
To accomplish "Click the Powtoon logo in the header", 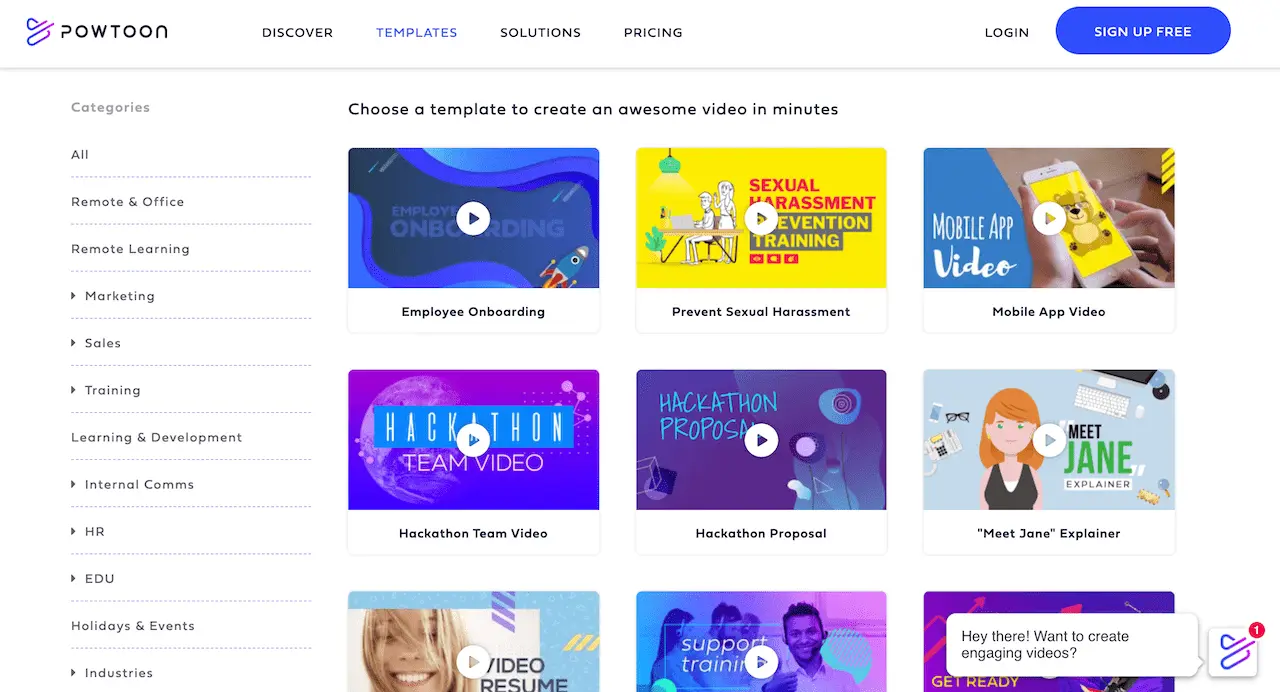I will click(97, 32).
